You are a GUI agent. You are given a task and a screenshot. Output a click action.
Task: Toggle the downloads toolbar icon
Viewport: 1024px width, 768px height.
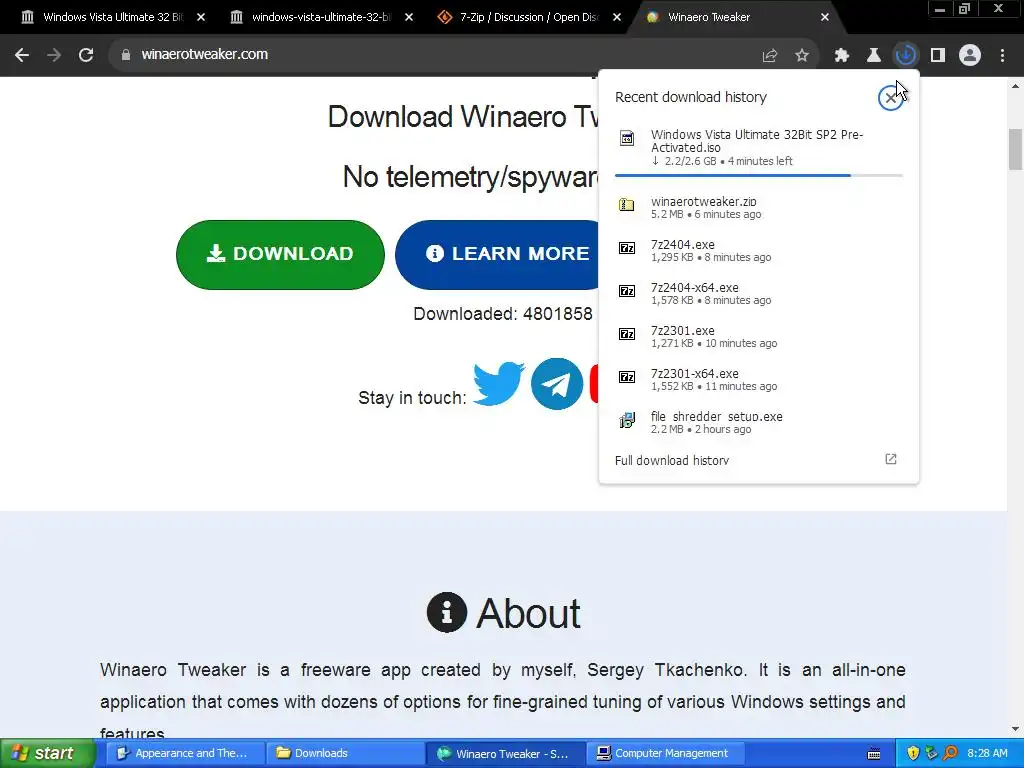906,56
